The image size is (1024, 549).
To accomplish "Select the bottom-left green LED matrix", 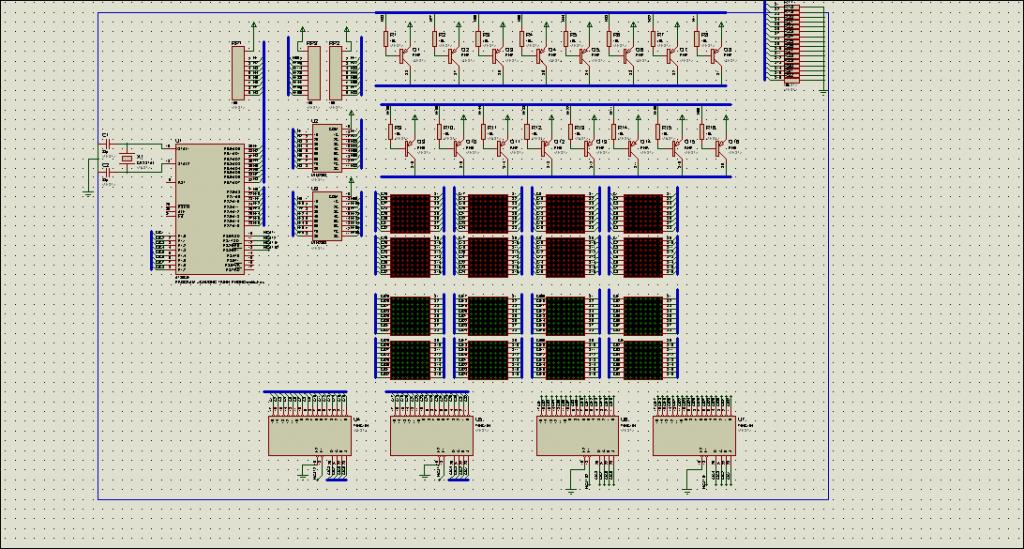I will (x=409, y=358).
